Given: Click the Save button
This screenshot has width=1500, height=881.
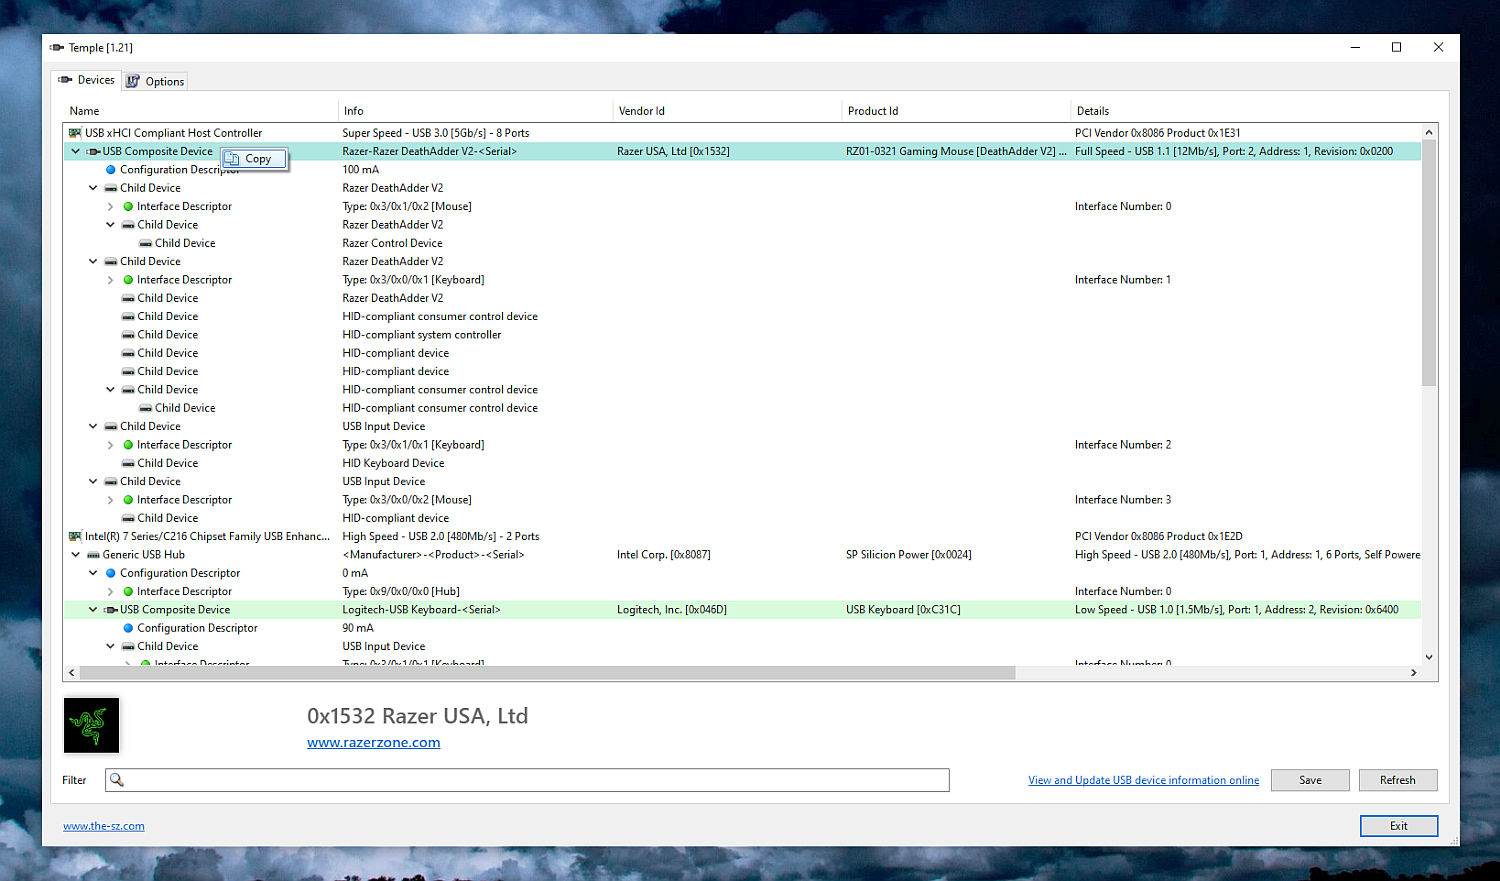Looking at the screenshot, I should click(1310, 780).
